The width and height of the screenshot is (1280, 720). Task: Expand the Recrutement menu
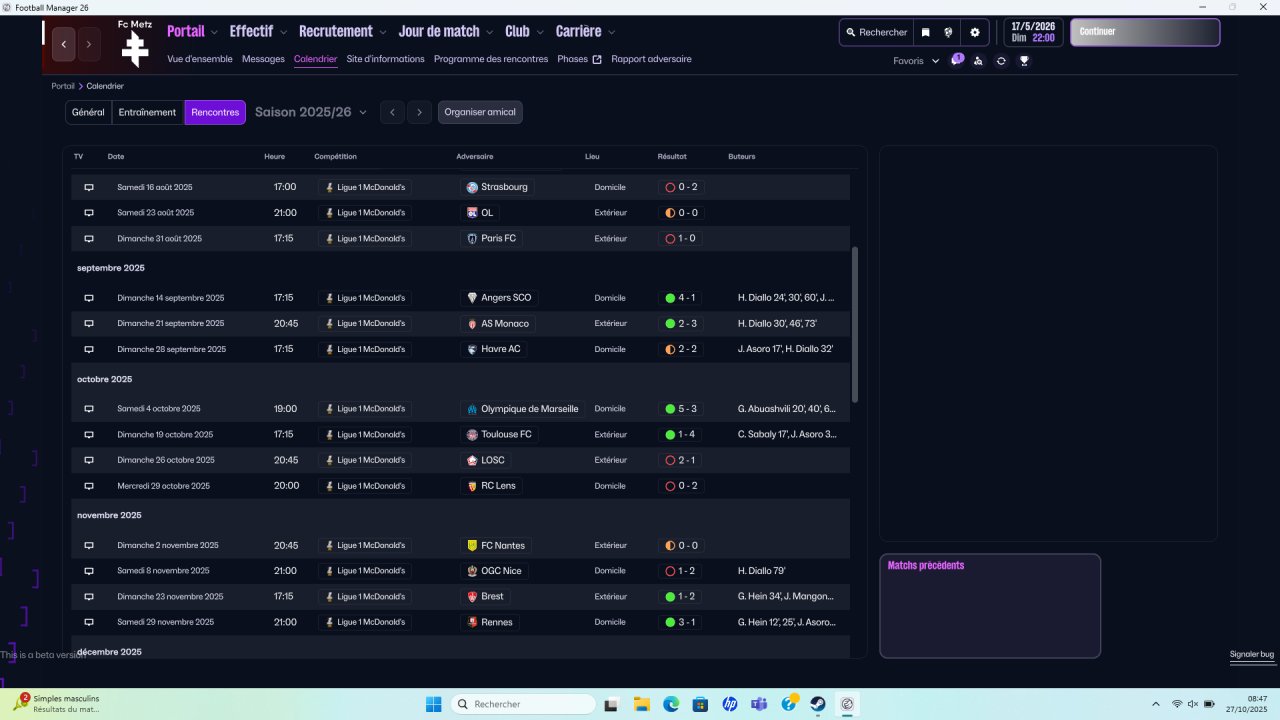click(x=342, y=31)
